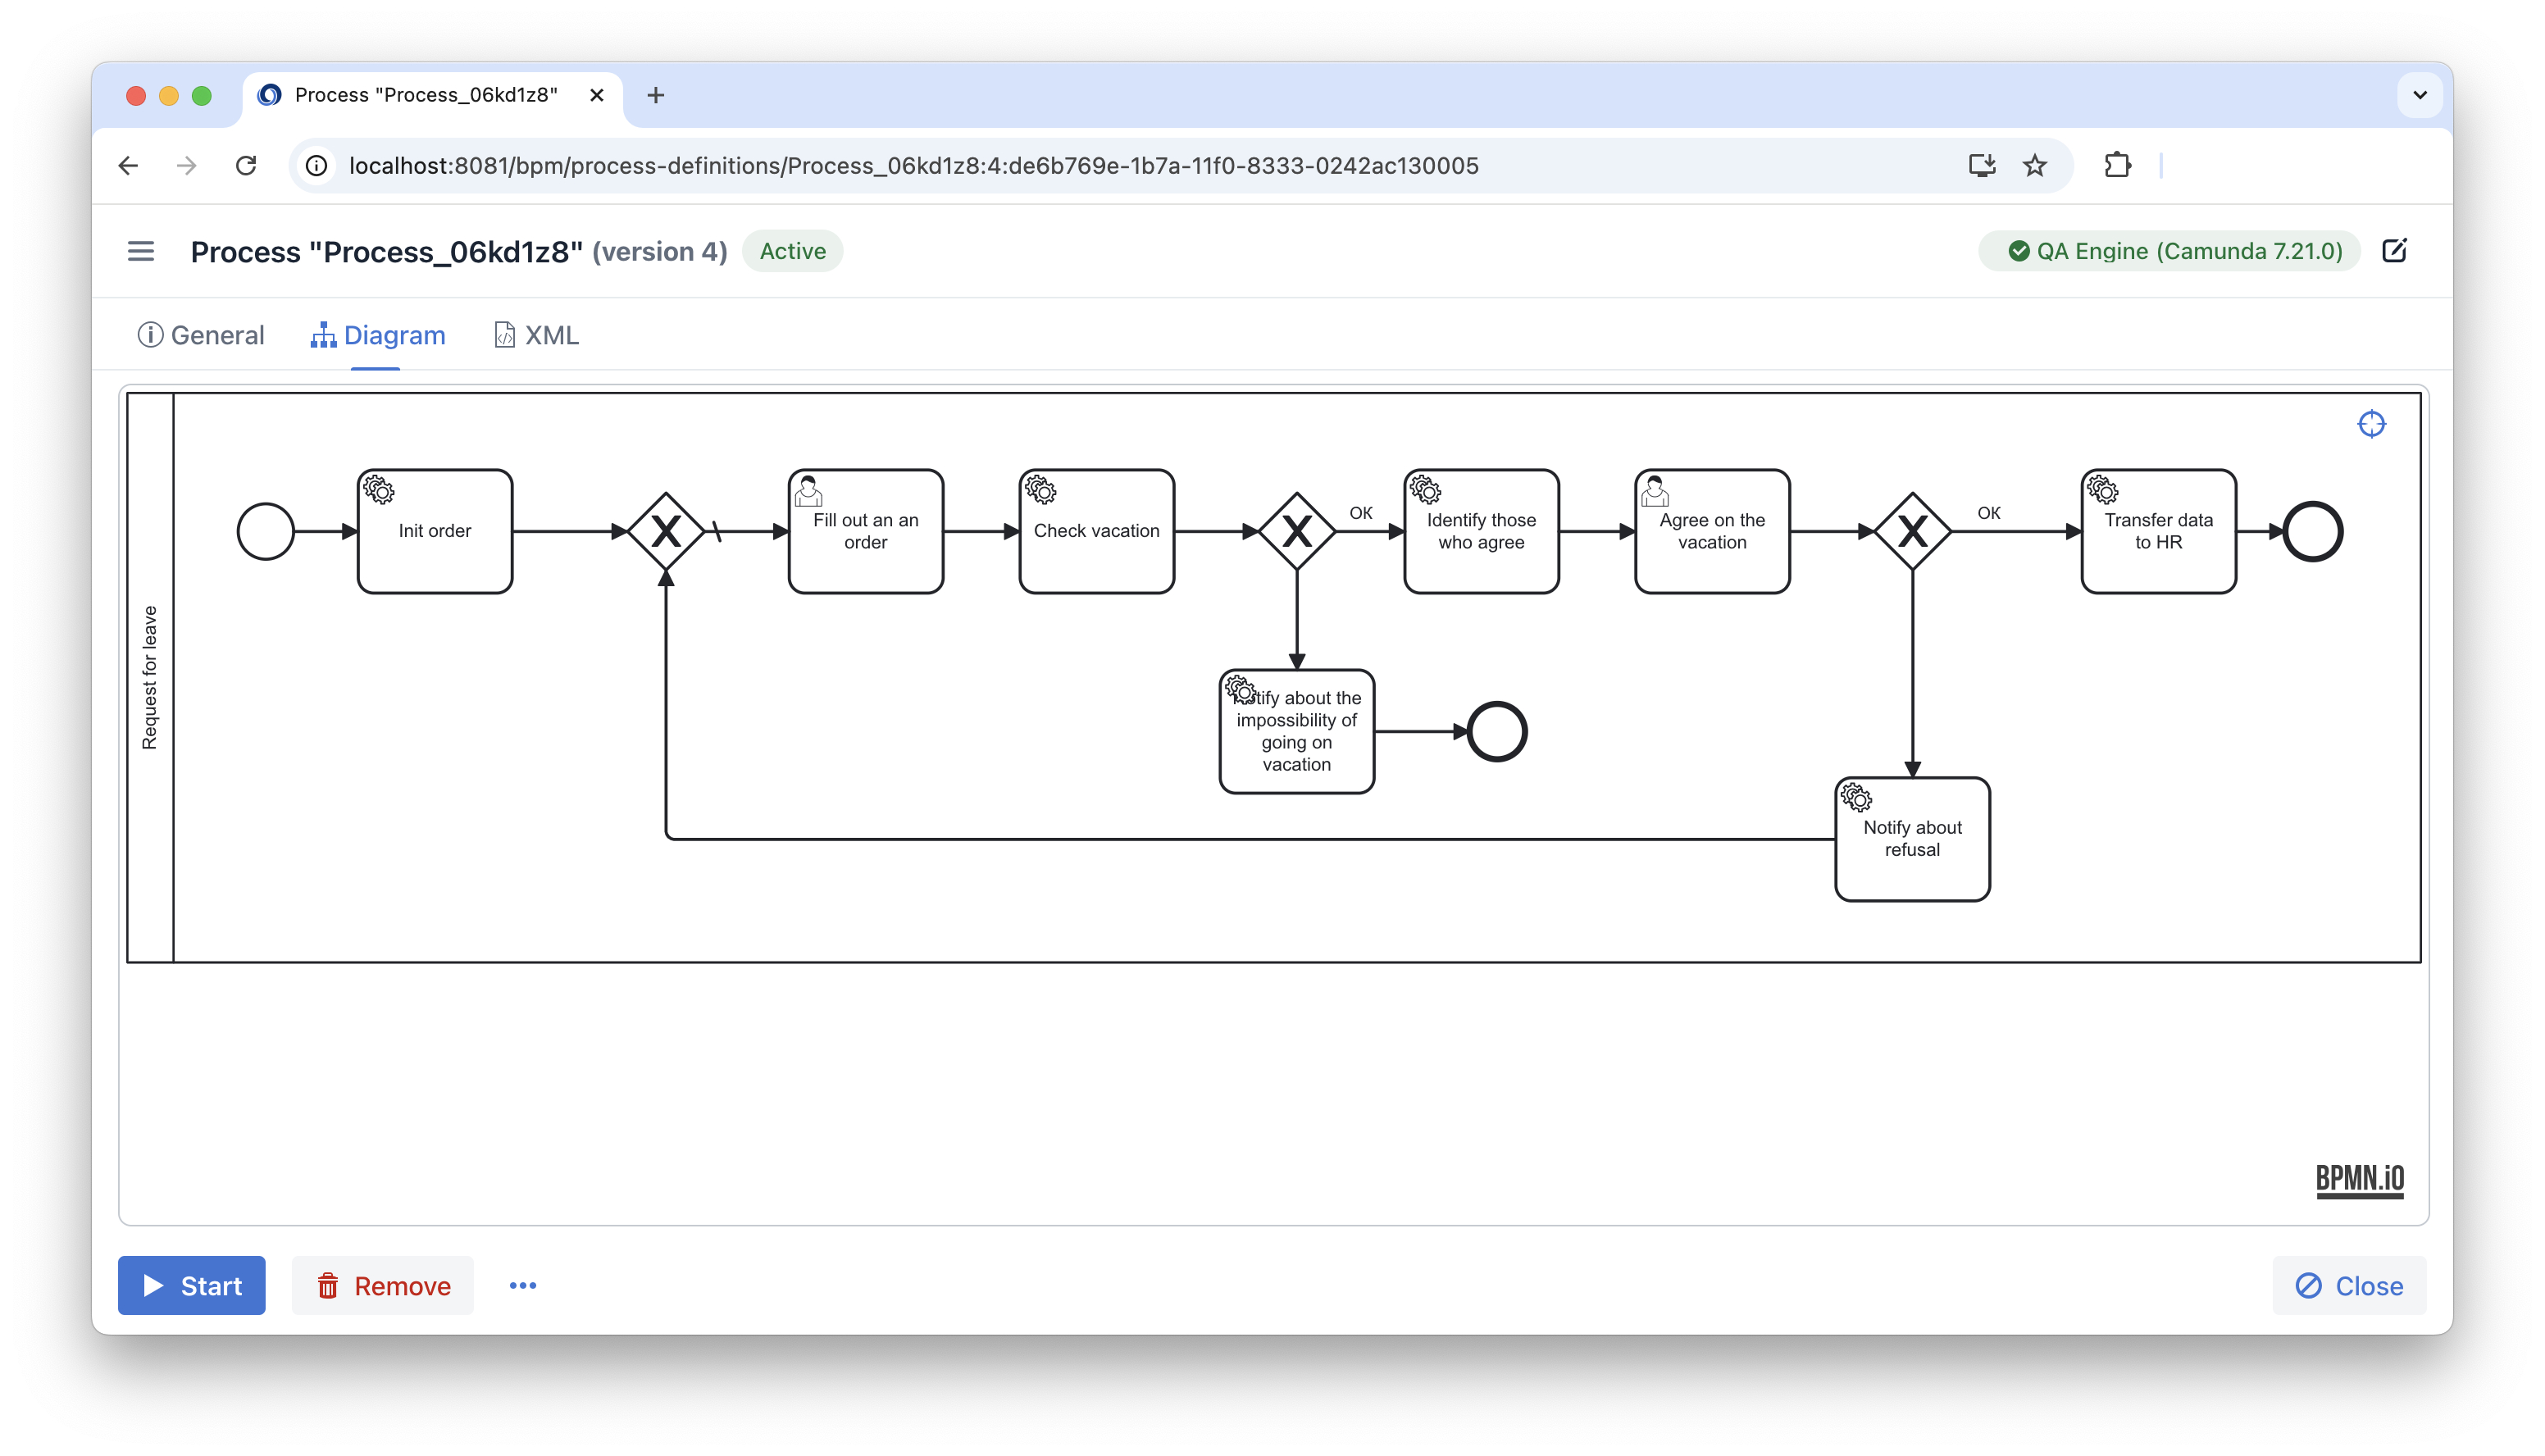Open the more actions ellipsis menu
This screenshot has height=1456, width=2545.
click(523, 1285)
